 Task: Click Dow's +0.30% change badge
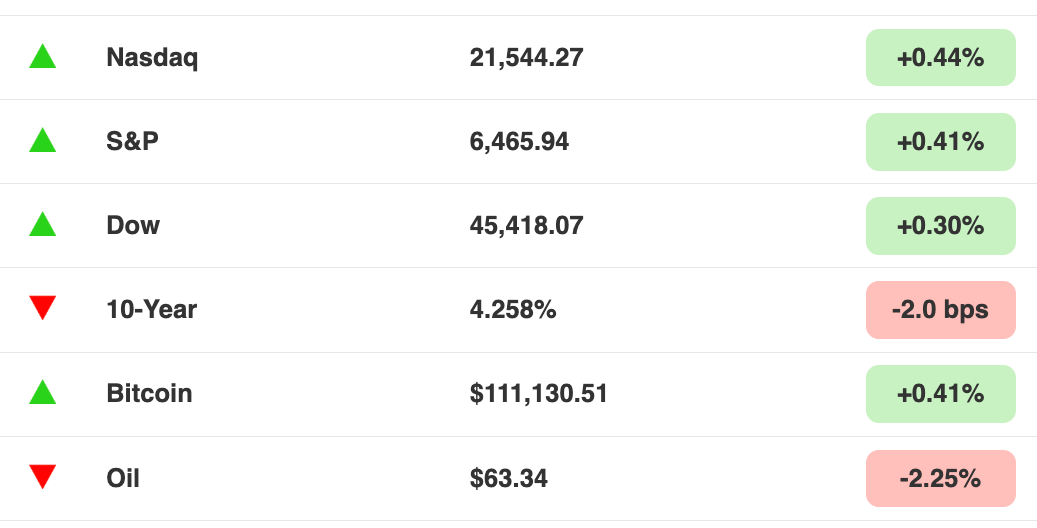[940, 226]
